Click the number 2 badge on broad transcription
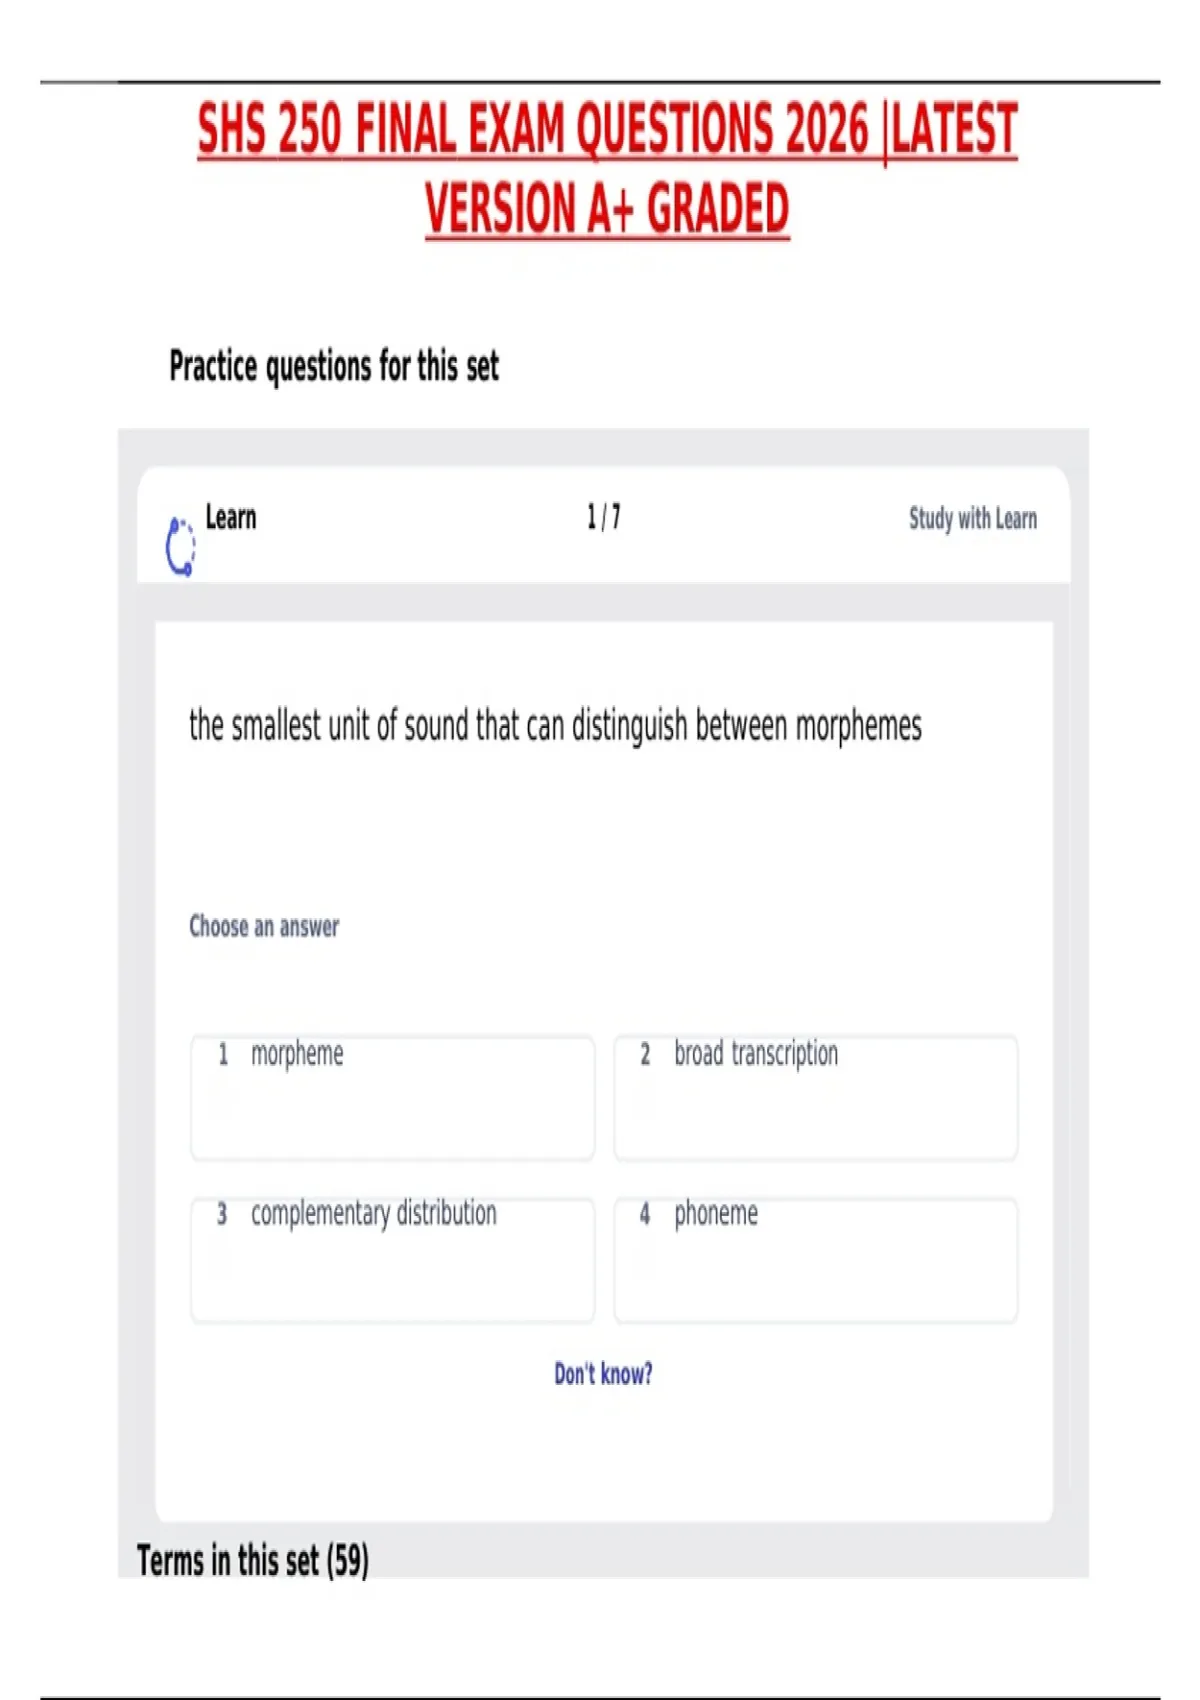The height and width of the screenshot is (1700, 1200). click(x=645, y=1054)
